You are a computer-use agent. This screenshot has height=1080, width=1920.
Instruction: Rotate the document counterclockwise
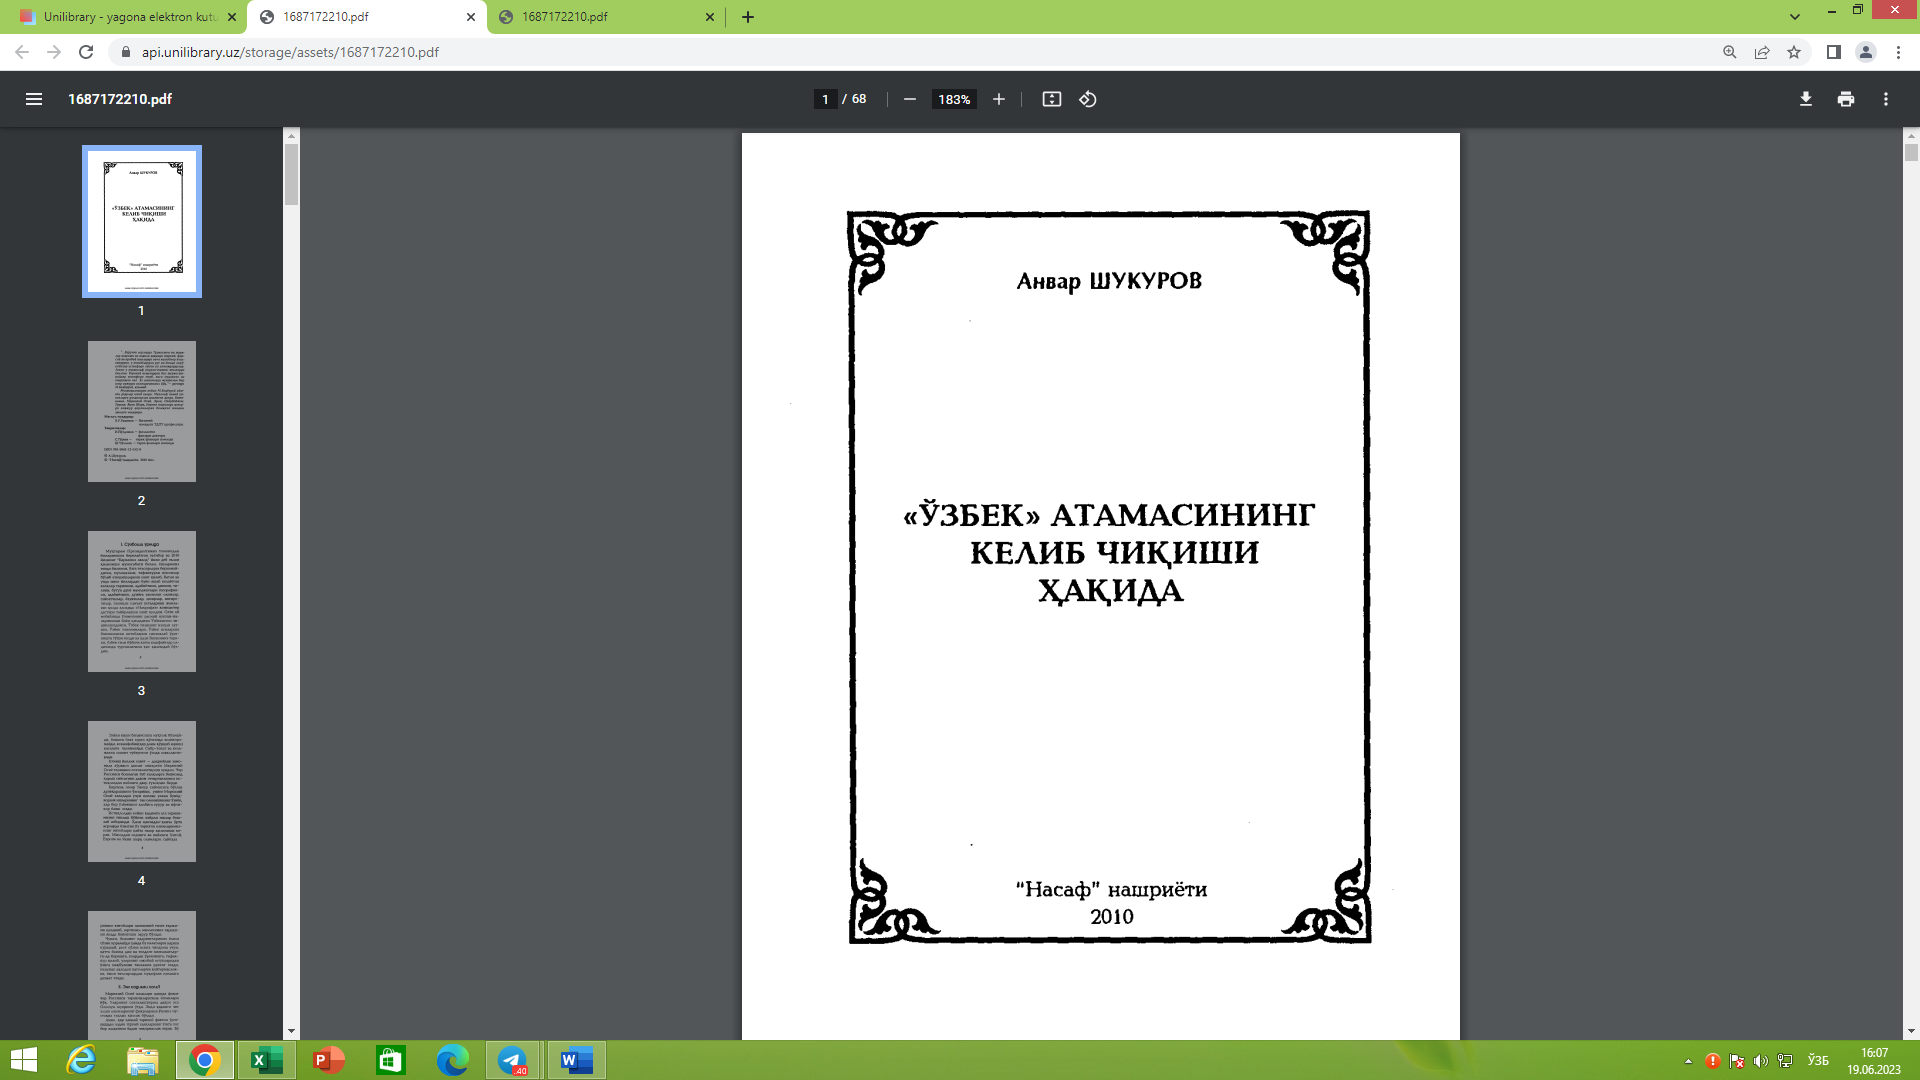click(1088, 99)
